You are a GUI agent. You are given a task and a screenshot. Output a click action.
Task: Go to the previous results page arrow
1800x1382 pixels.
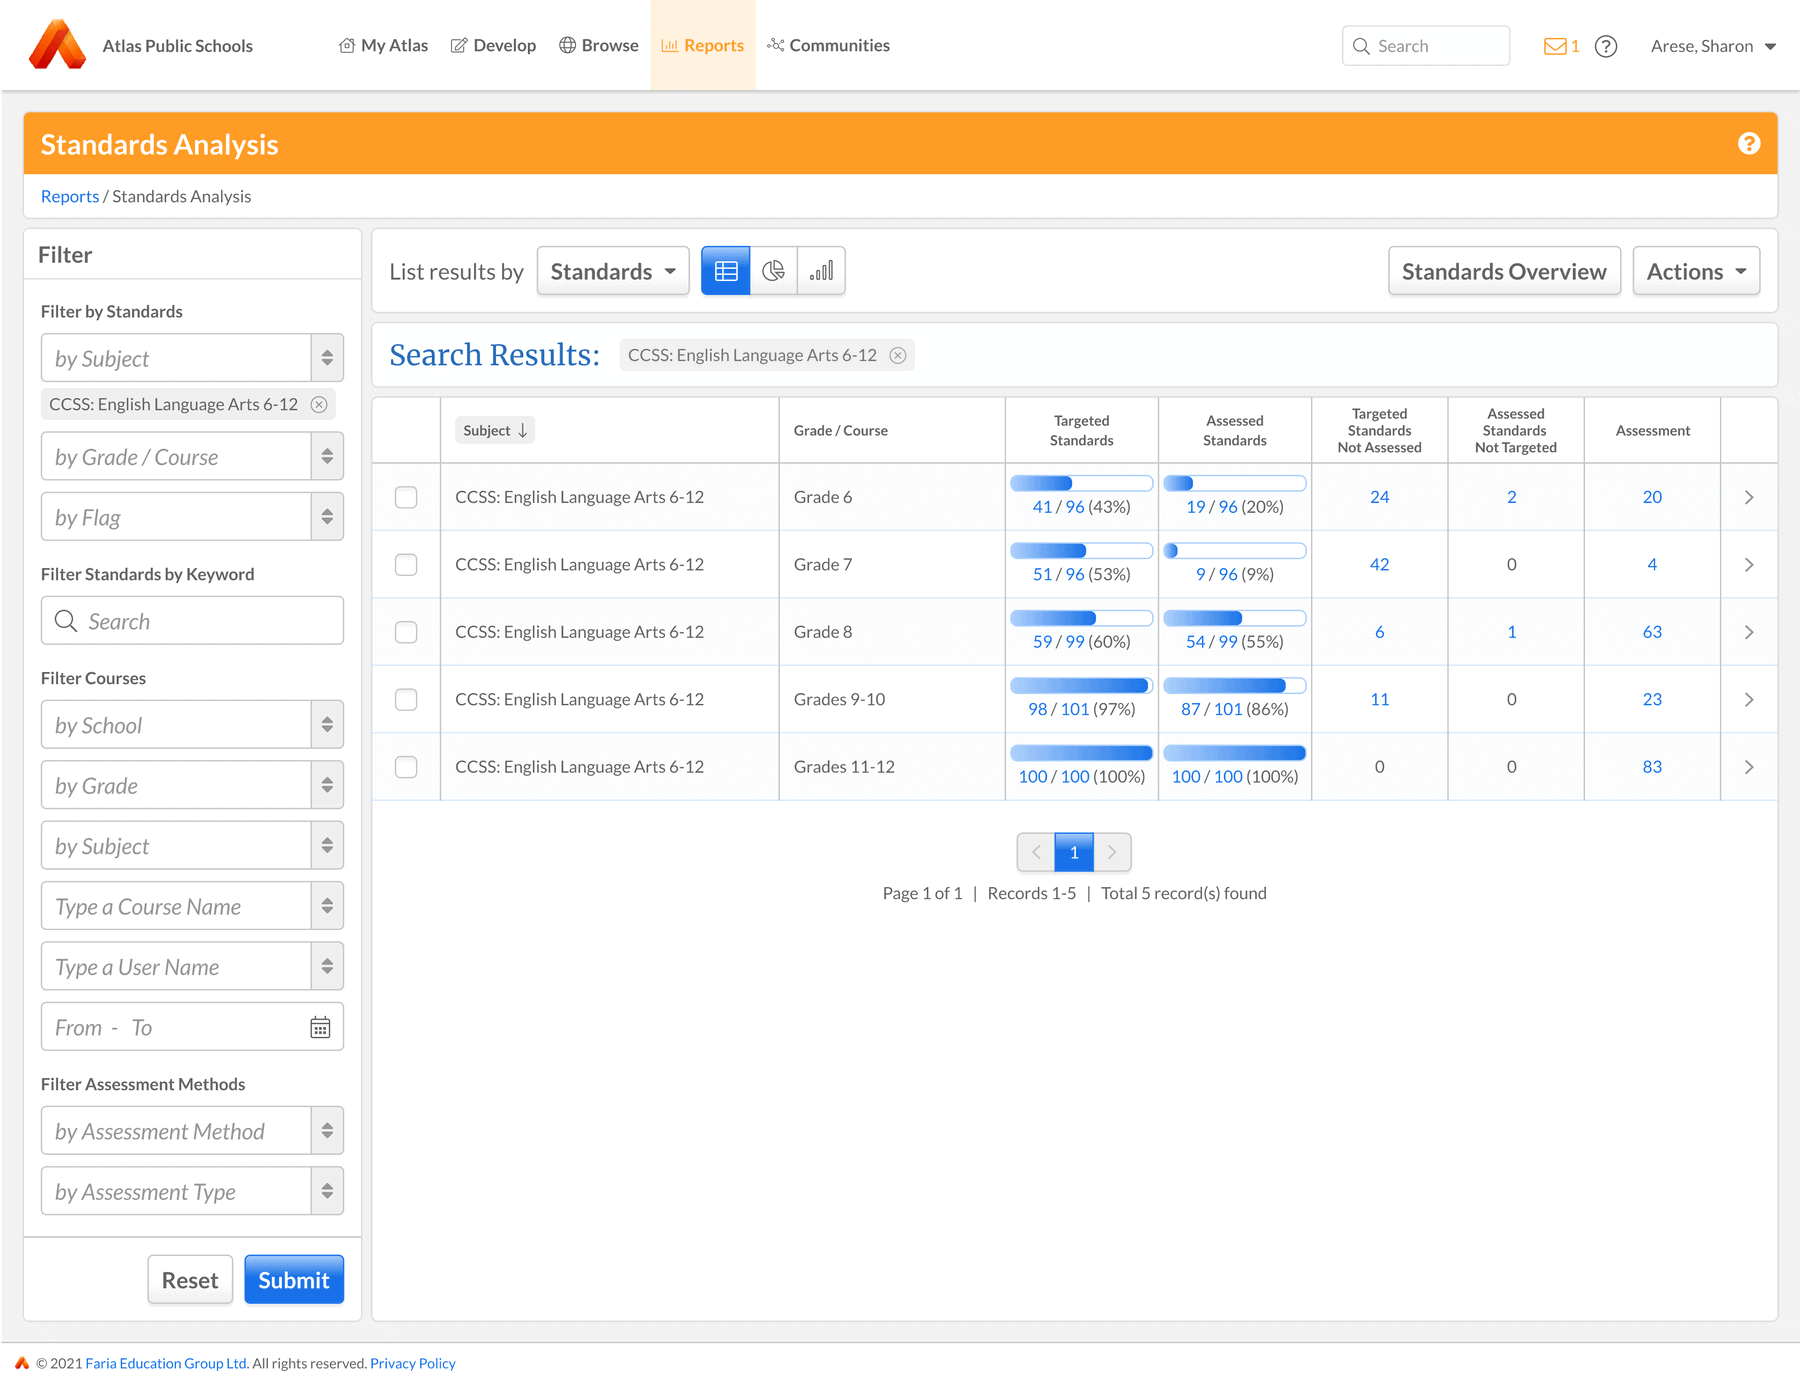coord(1036,852)
